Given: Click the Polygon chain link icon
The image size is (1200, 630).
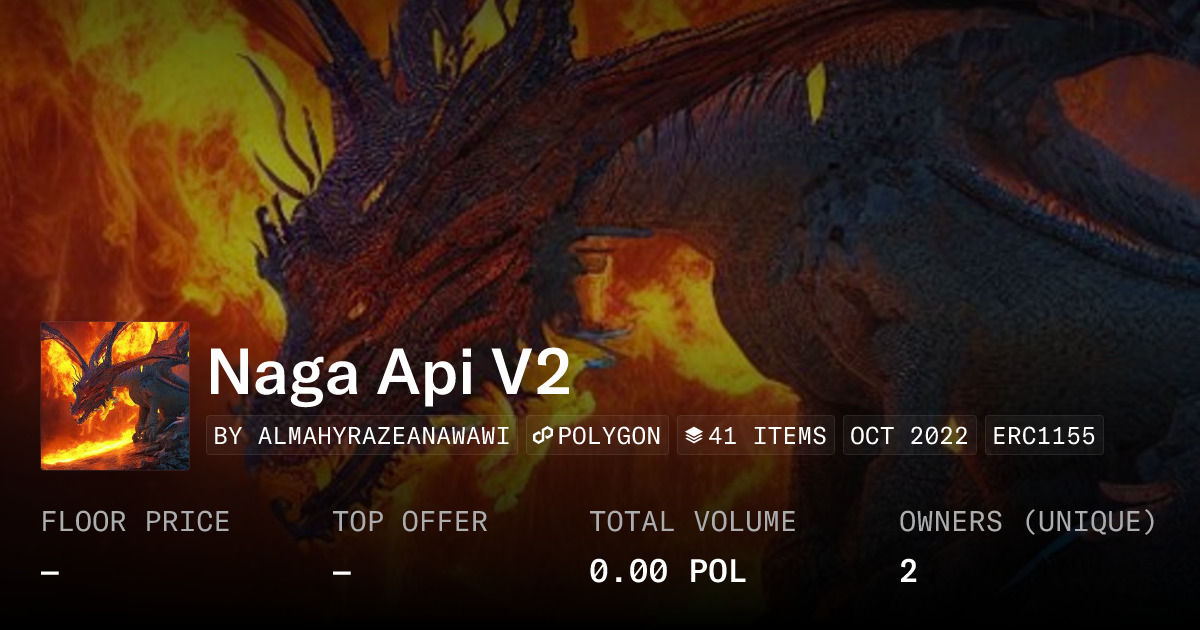Looking at the screenshot, I should 543,436.
